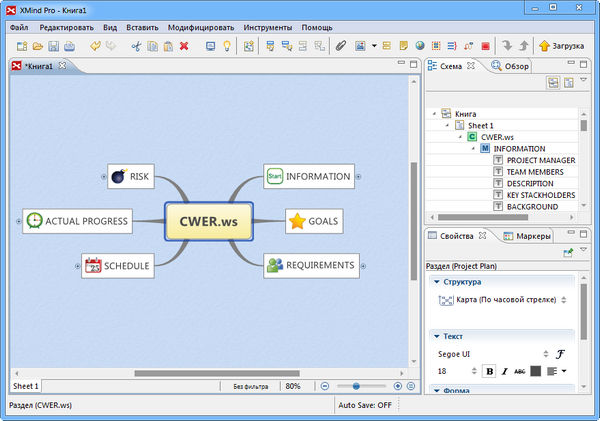Click the star icon on GOALS topic
Image resolution: width=600 pixels, height=421 pixels.
(x=296, y=221)
